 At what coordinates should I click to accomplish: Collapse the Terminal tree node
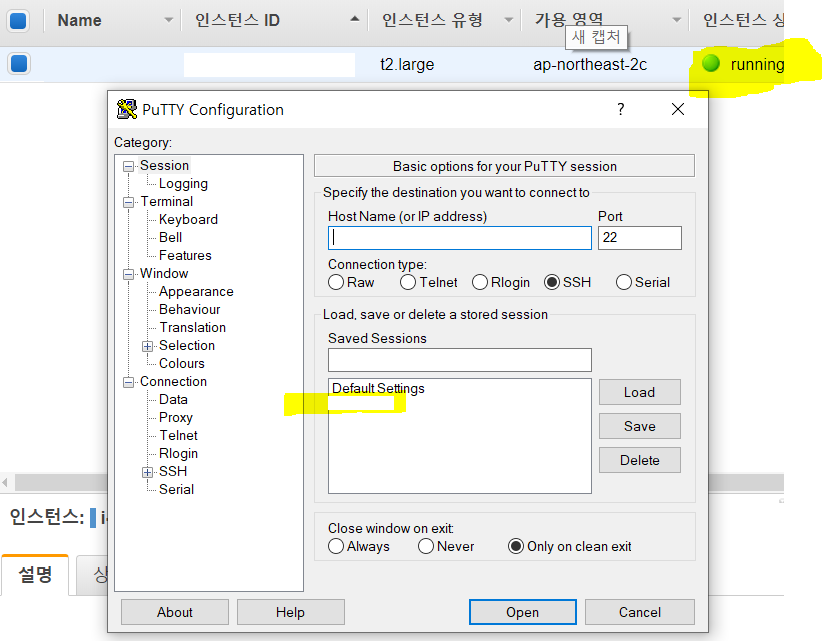pyautogui.click(x=128, y=202)
